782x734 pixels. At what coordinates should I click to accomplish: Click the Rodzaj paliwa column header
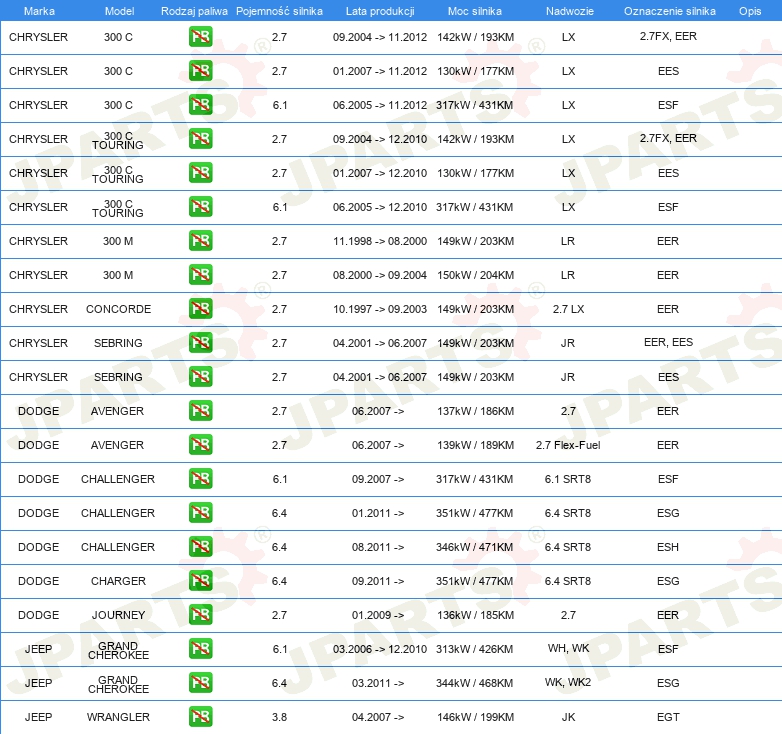coord(194,11)
